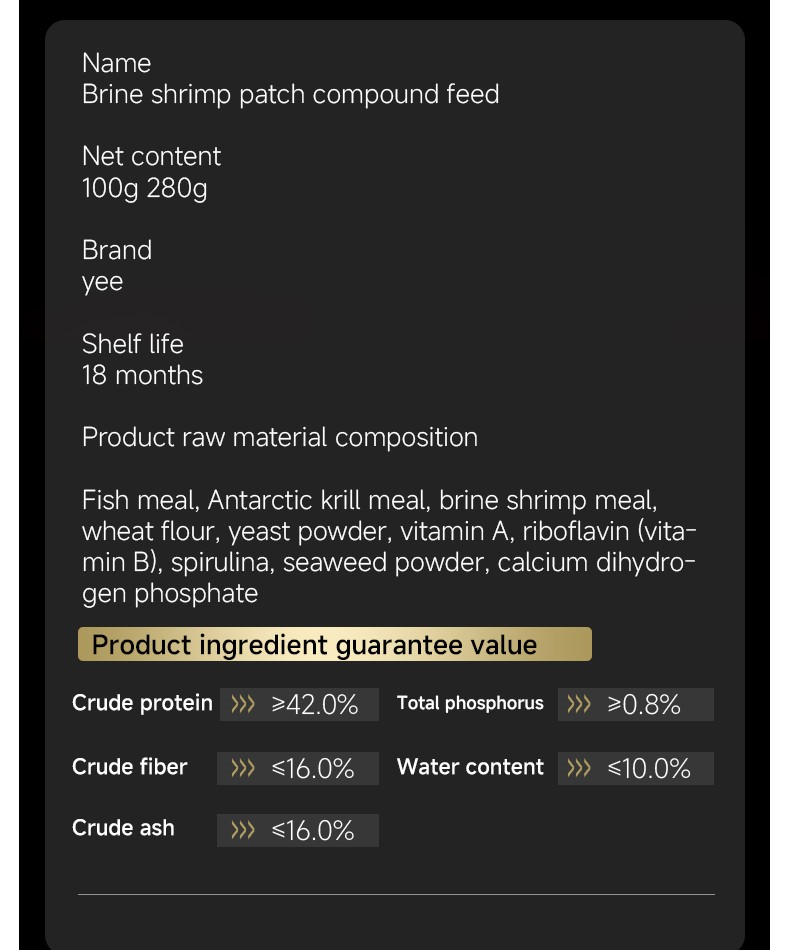The width and height of the screenshot is (790, 950).
Task: Click the Brine shrimp patch compound feed text
Action: click(x=291, y=95)
